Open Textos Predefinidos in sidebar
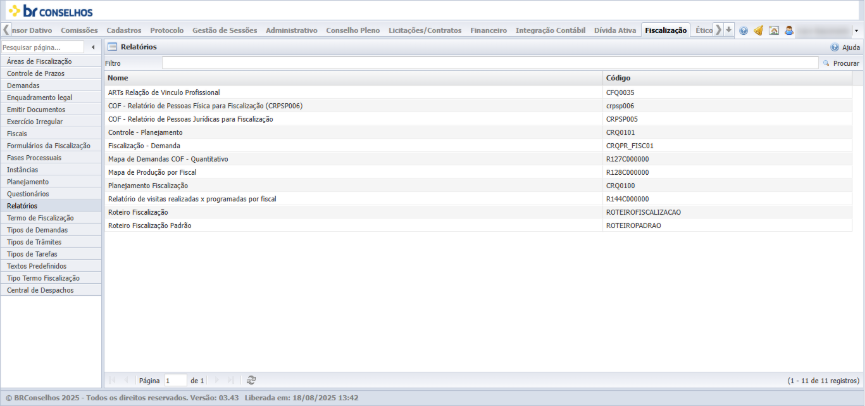This screenshot has width=865, height=406. pyautogui.click(x=51, y=266)
